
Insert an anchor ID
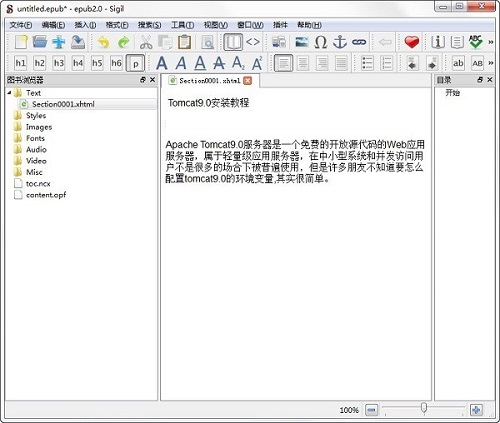pyautogui.click(x=340, y=42)
